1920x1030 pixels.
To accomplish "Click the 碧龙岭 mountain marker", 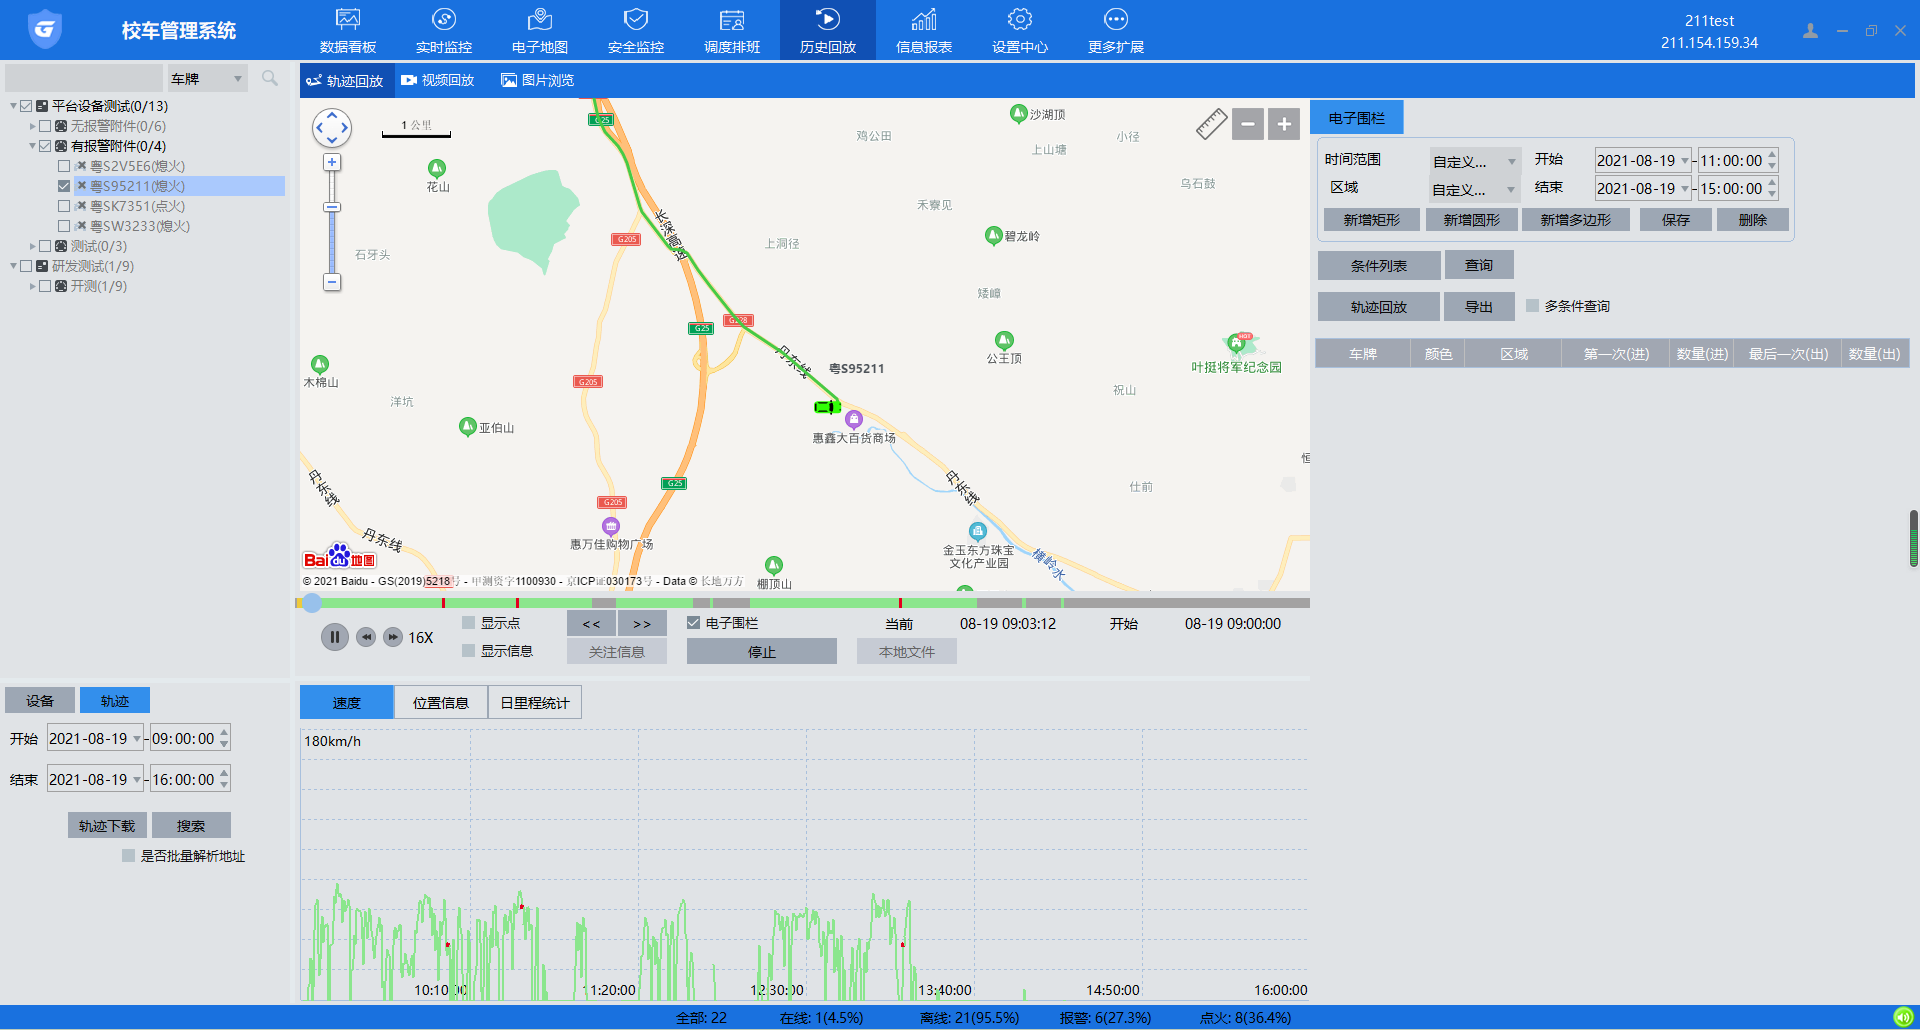I will coord(993,235).
